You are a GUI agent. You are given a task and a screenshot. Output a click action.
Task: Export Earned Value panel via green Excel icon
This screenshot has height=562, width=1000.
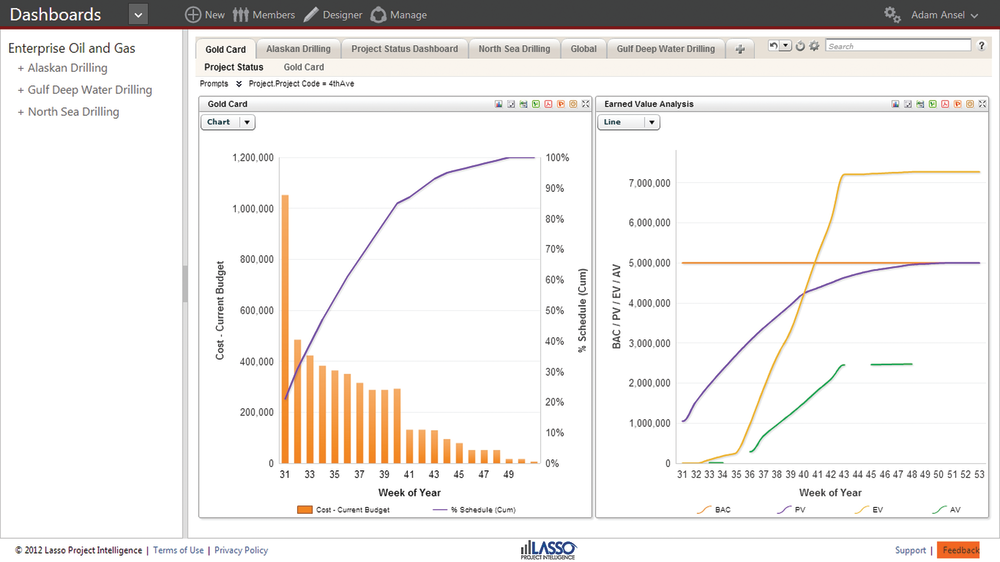932,104
